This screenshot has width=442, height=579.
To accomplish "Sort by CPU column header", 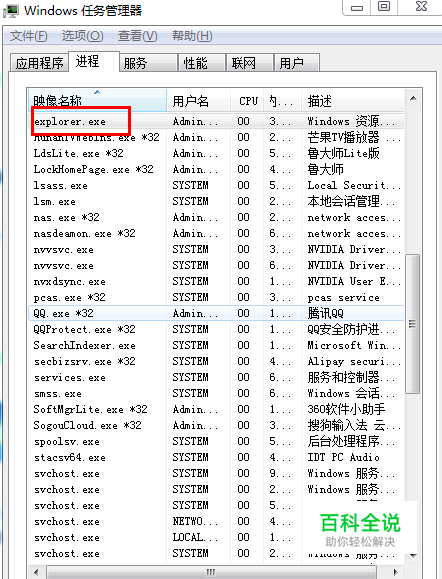I will pyautogui.click(x=247, y=100).
